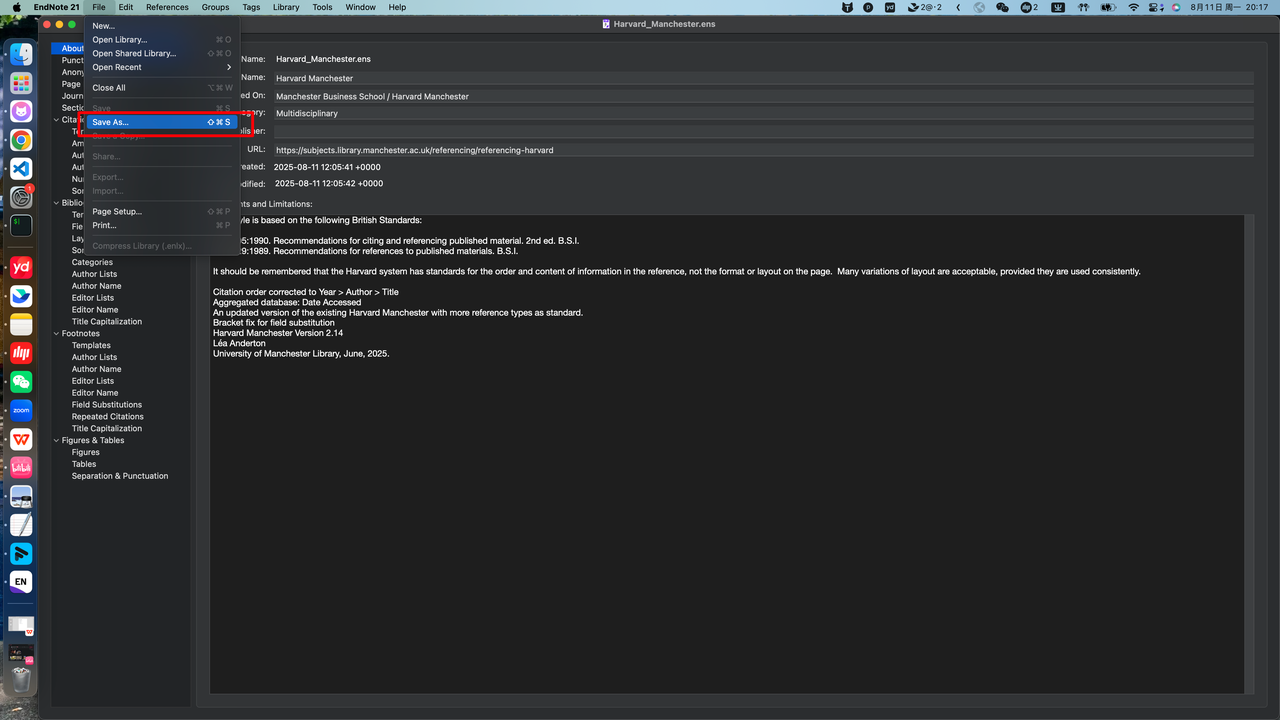Viewport: 1280px width, 720px height.
Task: Click the Wi-Fi status icon
Action: [x=1133, y=7]
